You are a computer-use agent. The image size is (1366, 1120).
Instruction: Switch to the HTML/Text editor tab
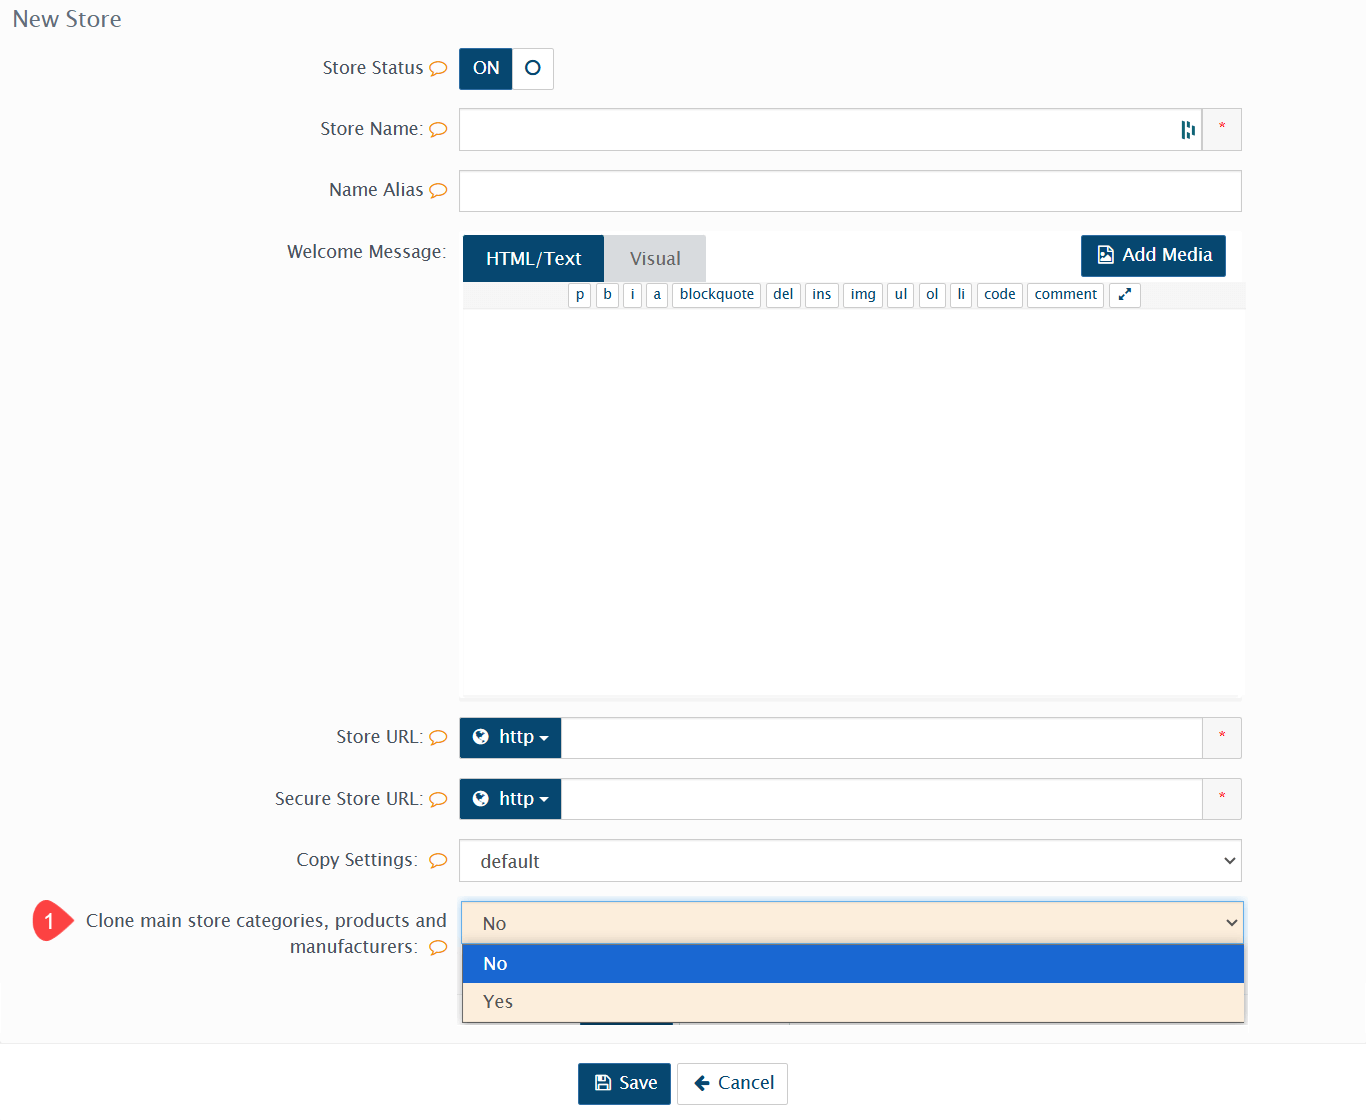tap(533, 259)
